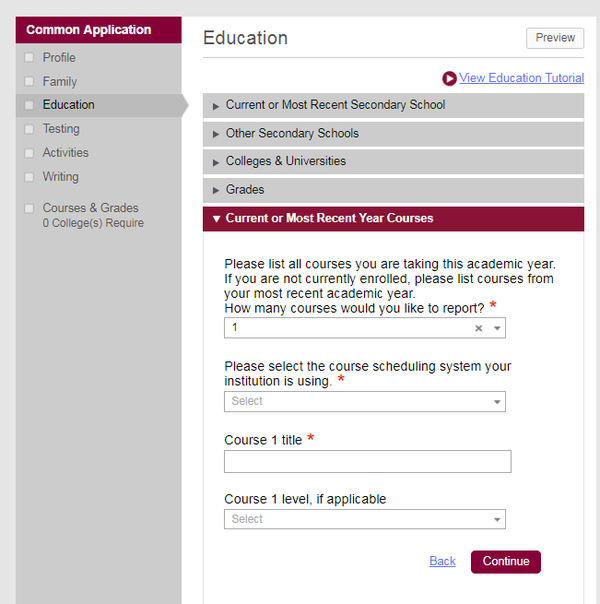Clear the number of courses selection
This screenshot has width=600, height=604.
click(478, 328)
